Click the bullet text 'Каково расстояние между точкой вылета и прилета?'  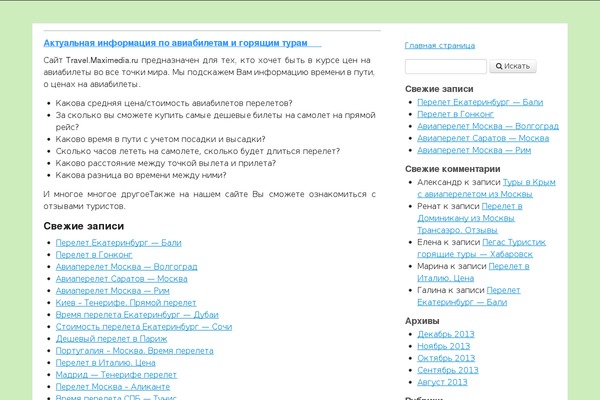166,163
